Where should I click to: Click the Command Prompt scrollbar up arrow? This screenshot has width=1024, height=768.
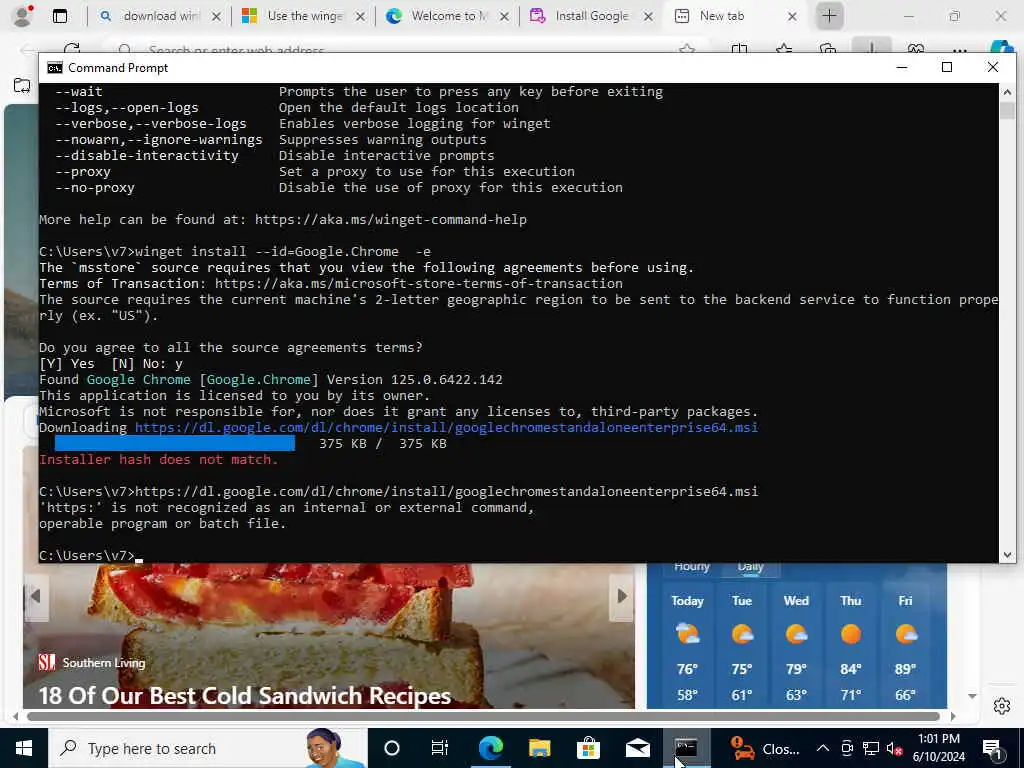pyautogui.click(x=1007, y=92)
